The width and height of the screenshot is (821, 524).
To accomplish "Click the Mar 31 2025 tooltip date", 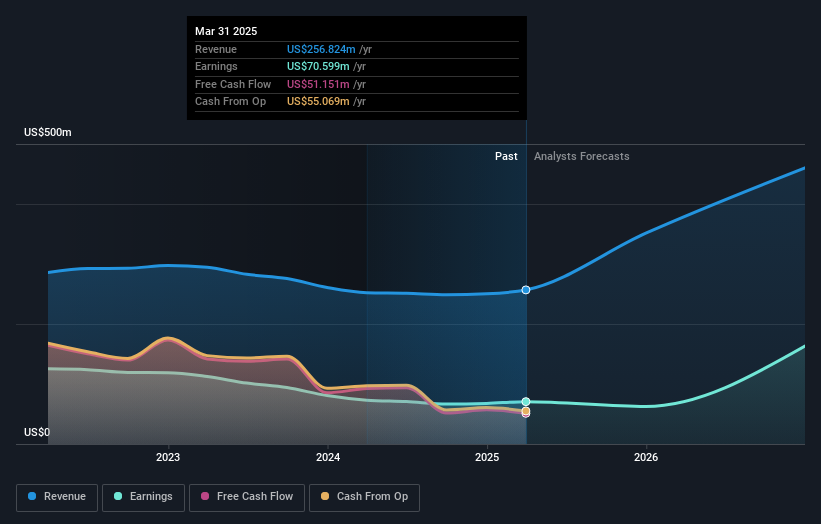I will click(226, 31).
